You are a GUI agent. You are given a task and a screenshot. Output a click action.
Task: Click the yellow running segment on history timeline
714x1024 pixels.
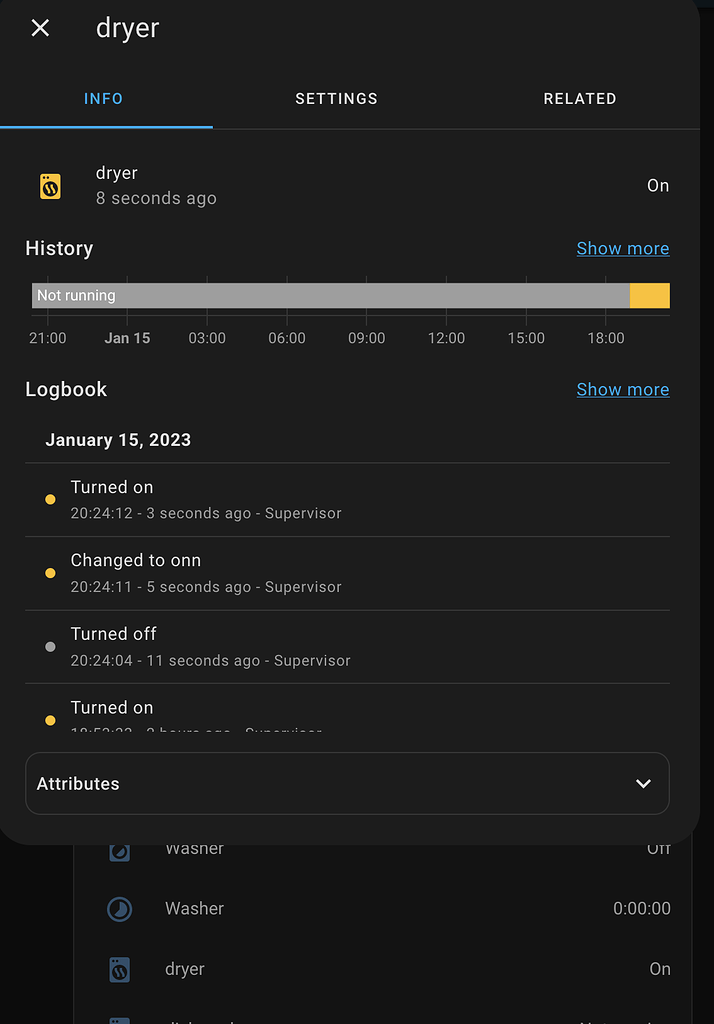650,296
